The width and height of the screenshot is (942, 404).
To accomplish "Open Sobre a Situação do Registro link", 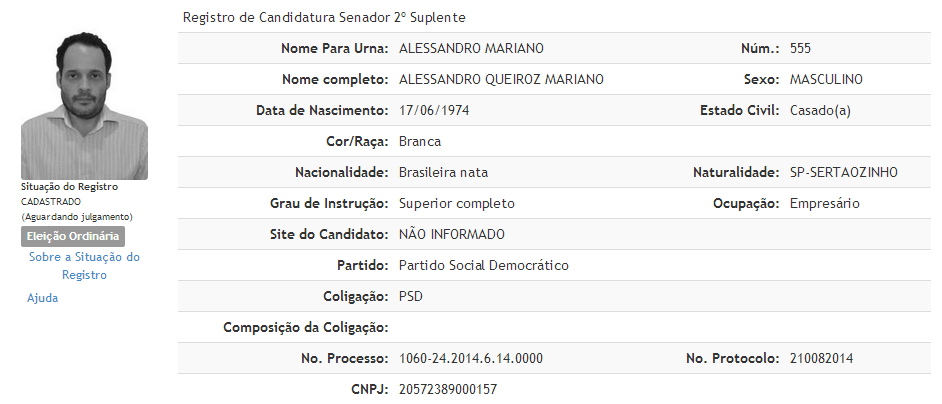I will point(84,266).
